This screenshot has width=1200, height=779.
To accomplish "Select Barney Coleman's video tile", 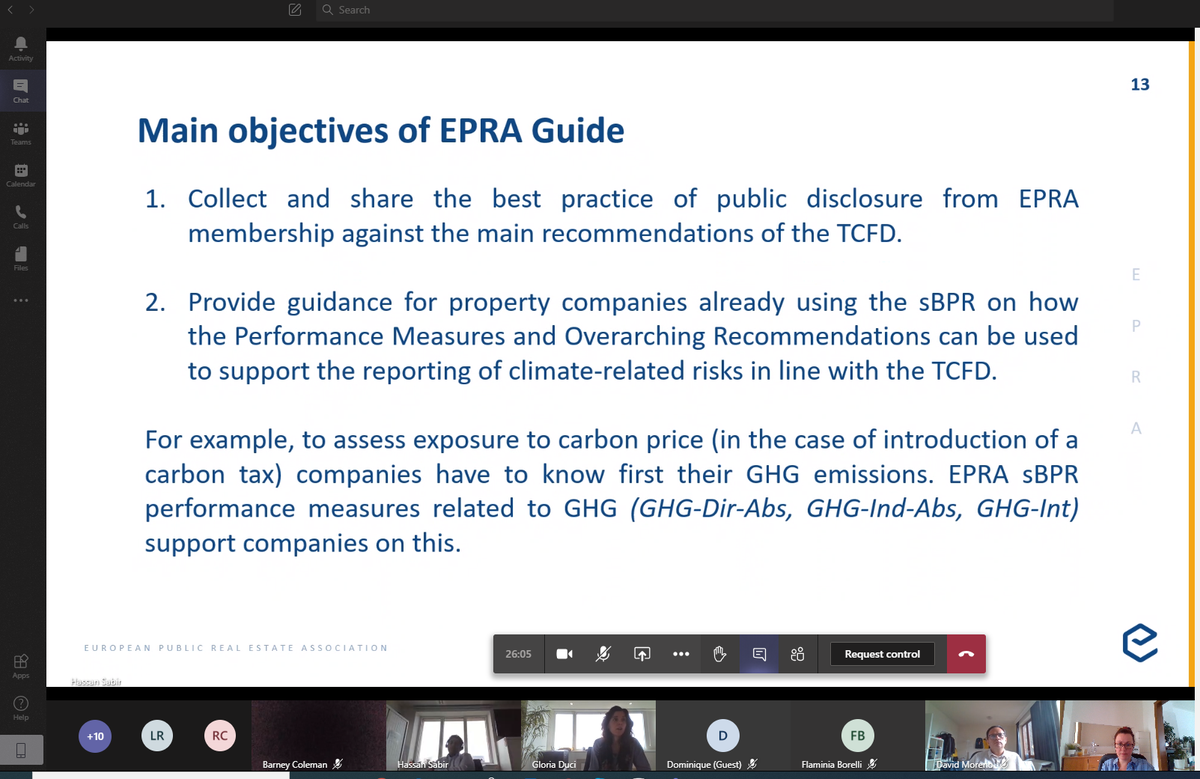I will click(318, 736).
